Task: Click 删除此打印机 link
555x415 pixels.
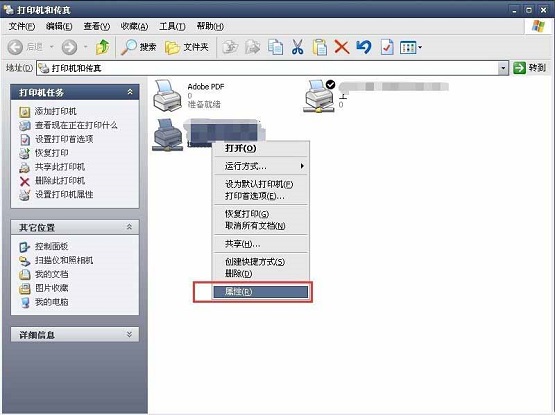Action: [60, 181]
